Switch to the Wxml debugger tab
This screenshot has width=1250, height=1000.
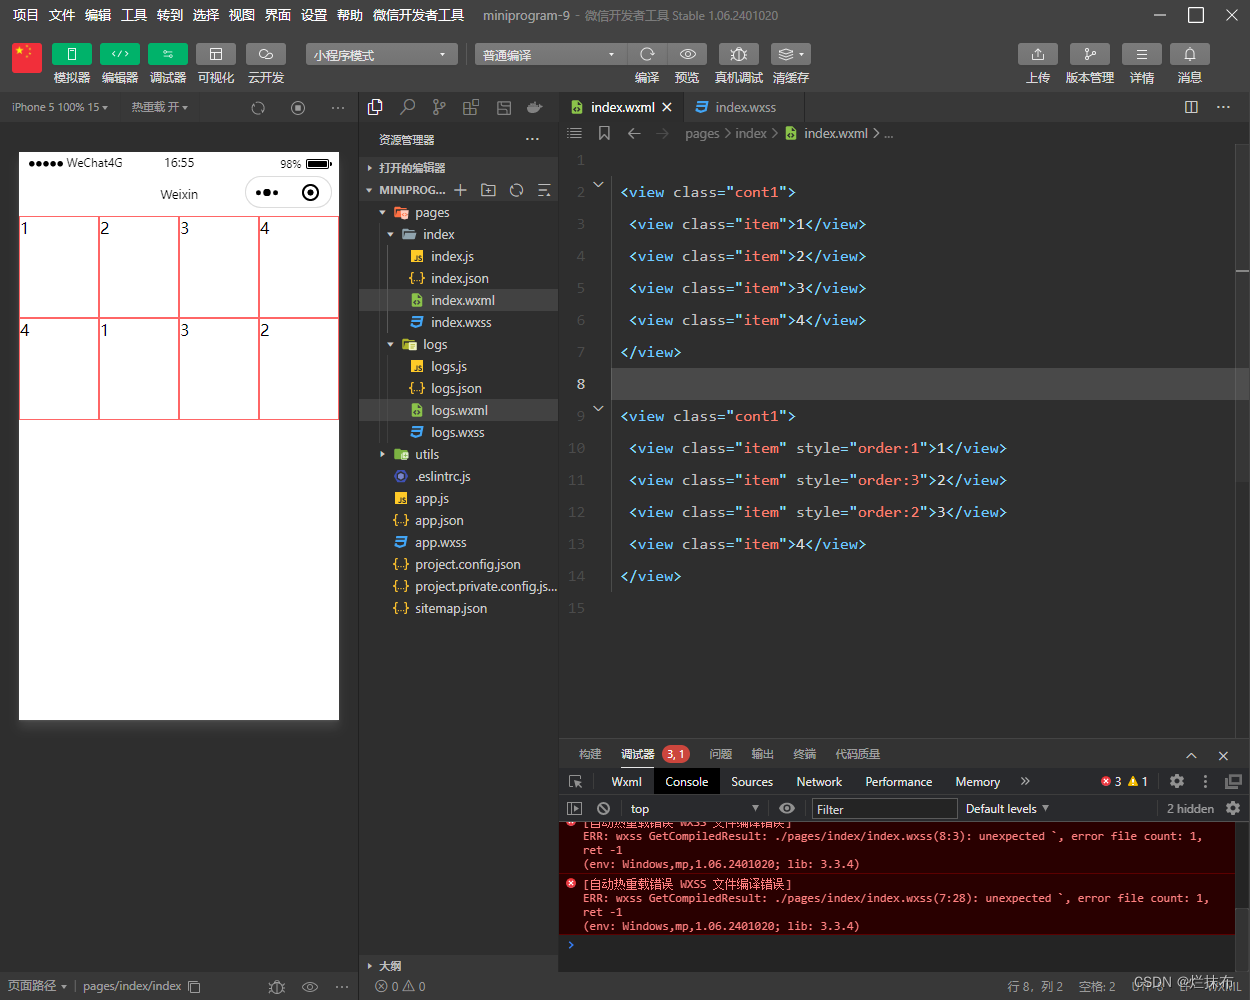coord(627,782)
